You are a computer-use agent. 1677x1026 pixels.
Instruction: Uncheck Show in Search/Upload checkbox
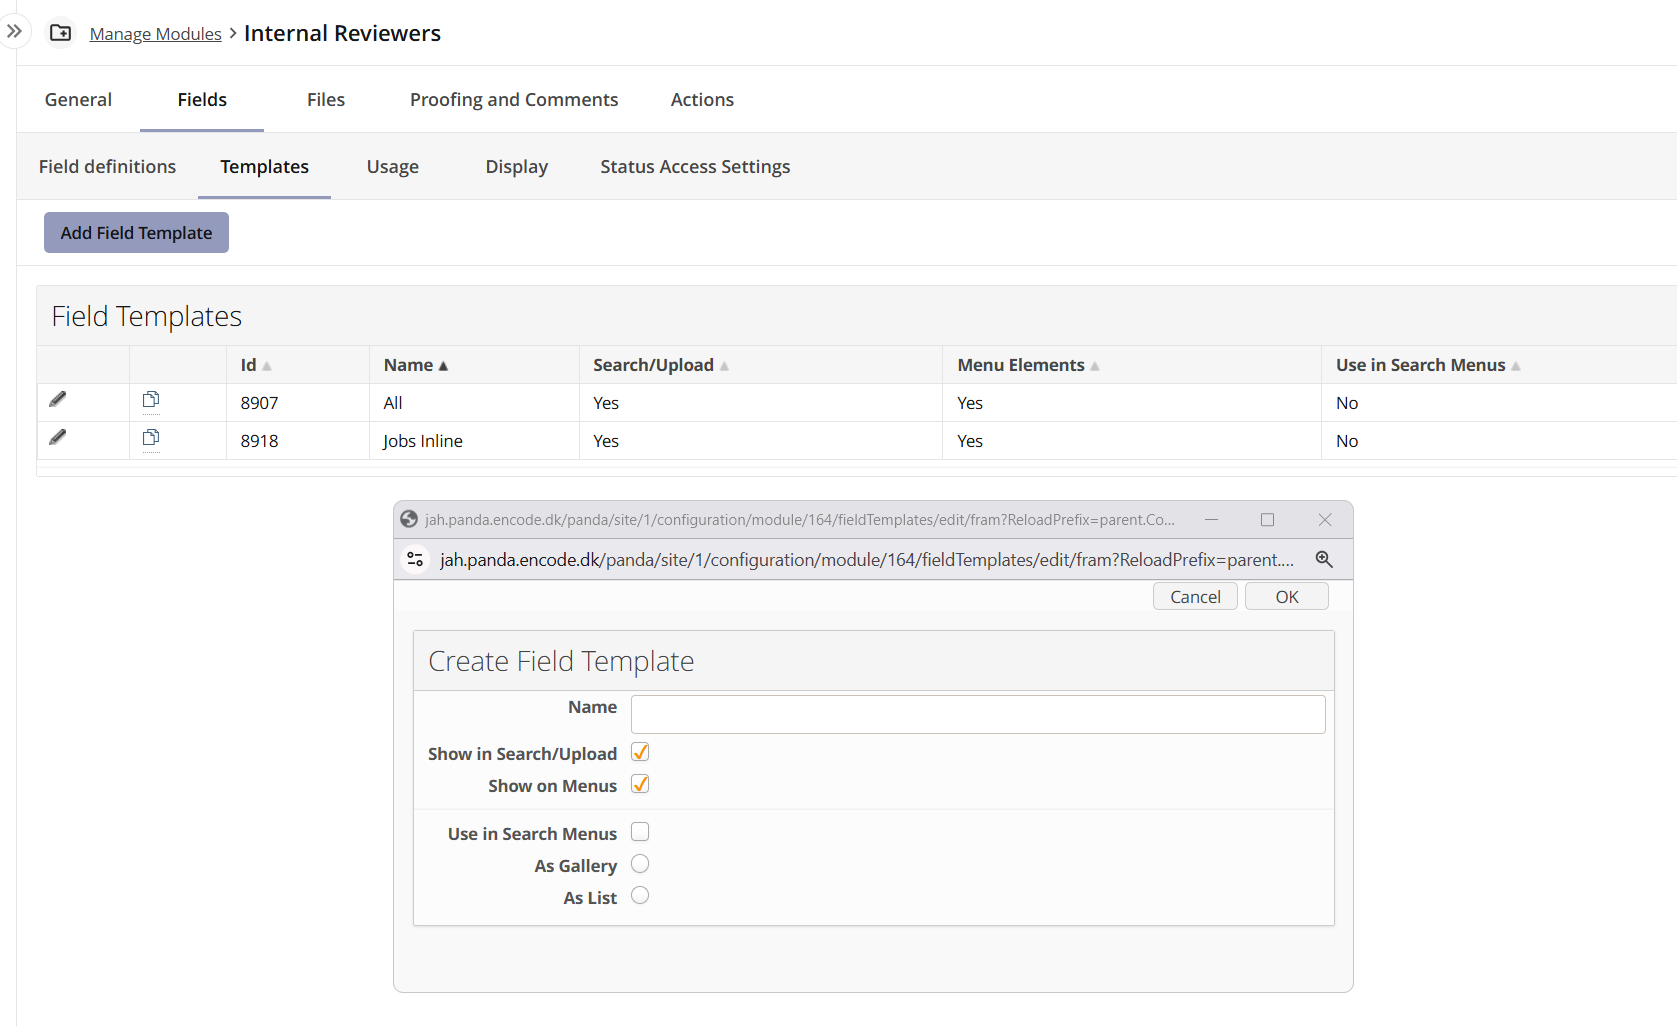coord(640,752)
